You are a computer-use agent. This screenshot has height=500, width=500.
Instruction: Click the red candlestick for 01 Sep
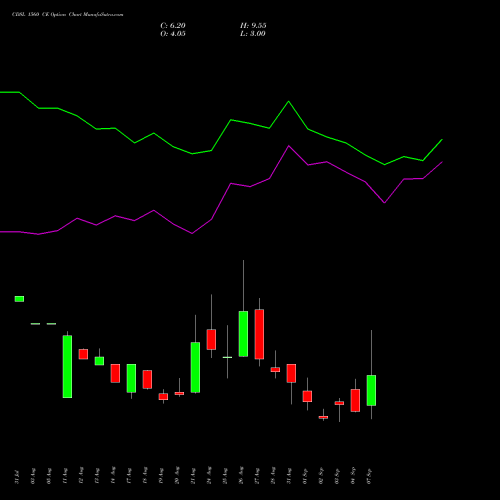pos(307,396)
